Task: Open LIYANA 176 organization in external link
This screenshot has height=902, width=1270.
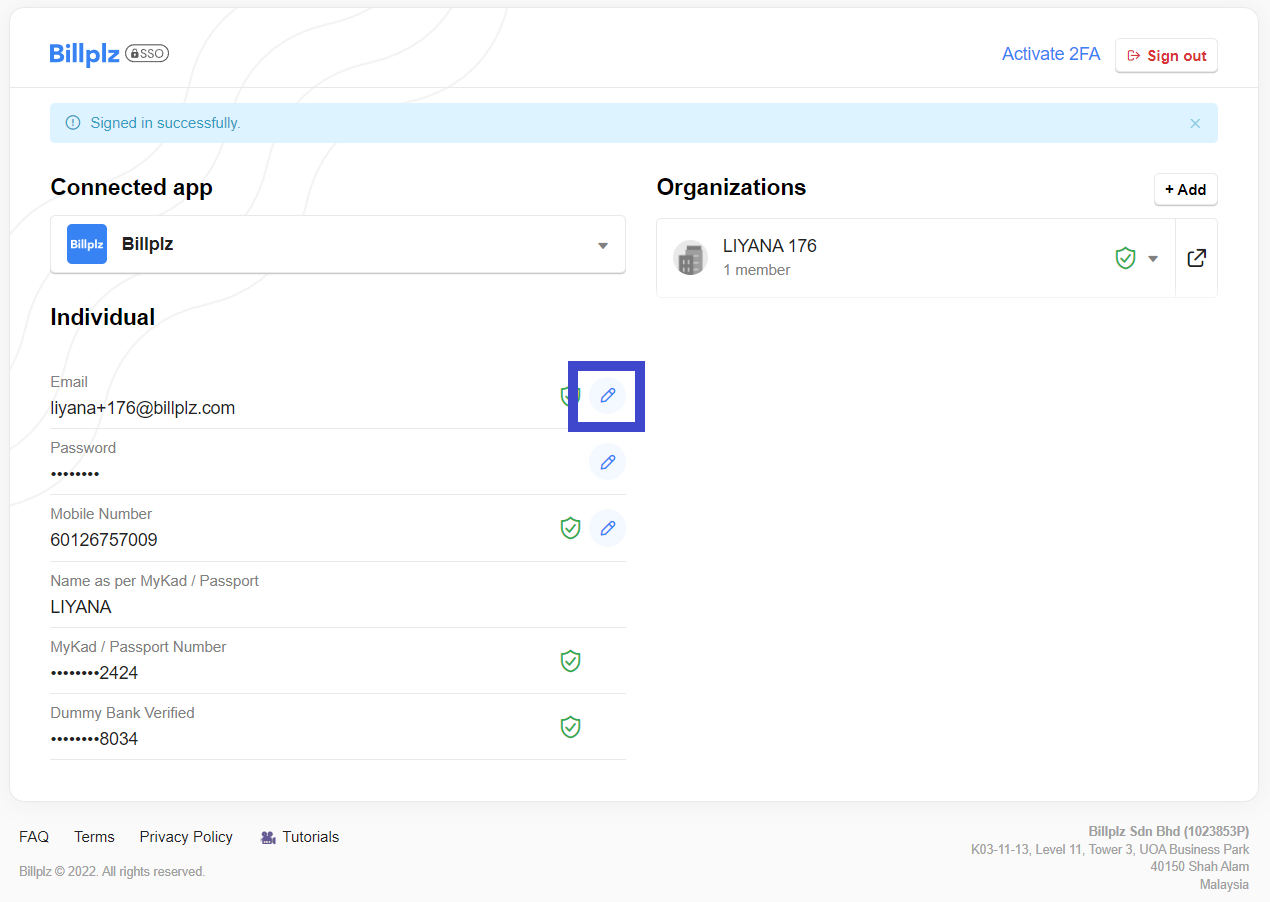Action: pos(1196,258)
